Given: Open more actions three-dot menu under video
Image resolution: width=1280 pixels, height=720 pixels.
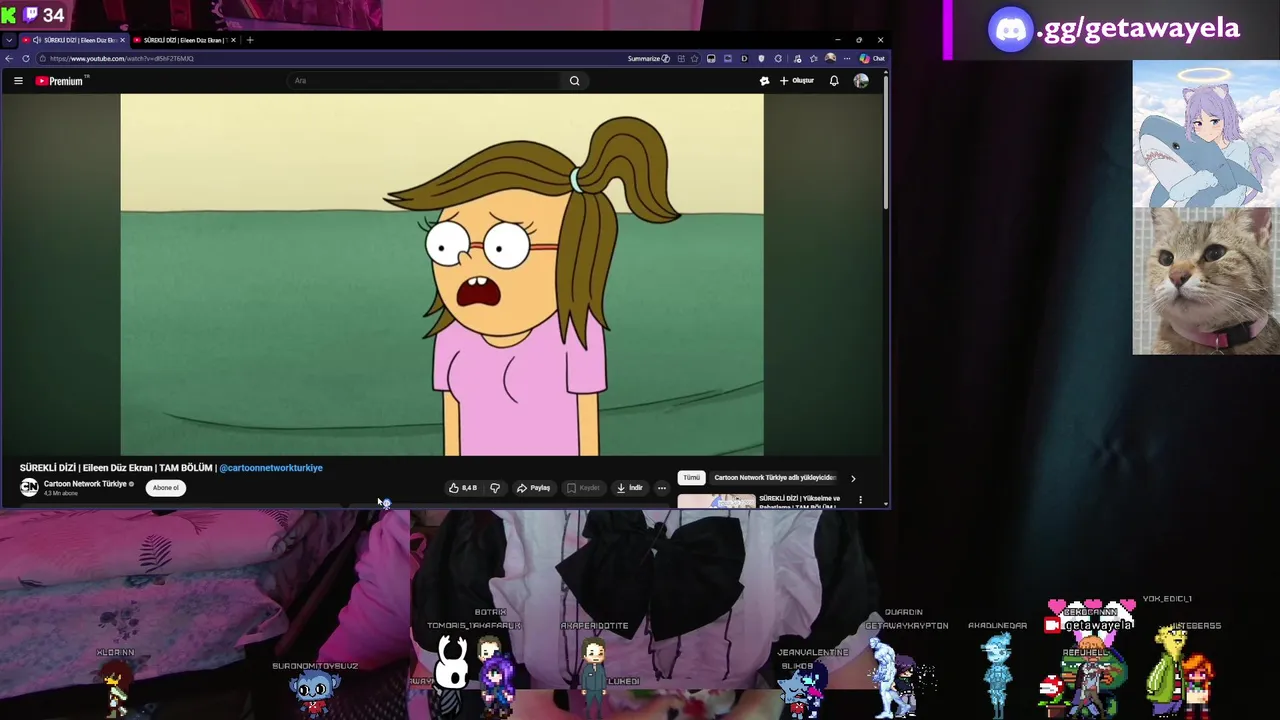Looking at the screenshot, I should (x=661, y=488).
